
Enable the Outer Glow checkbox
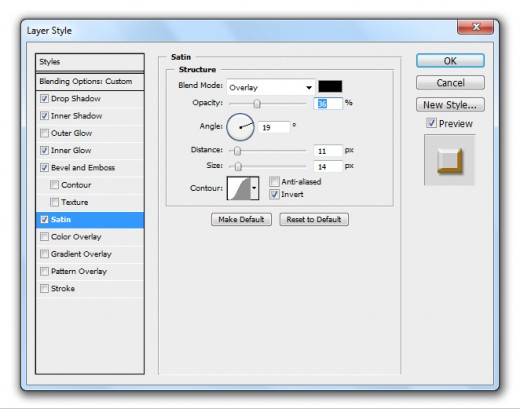[x=44, y=133]
